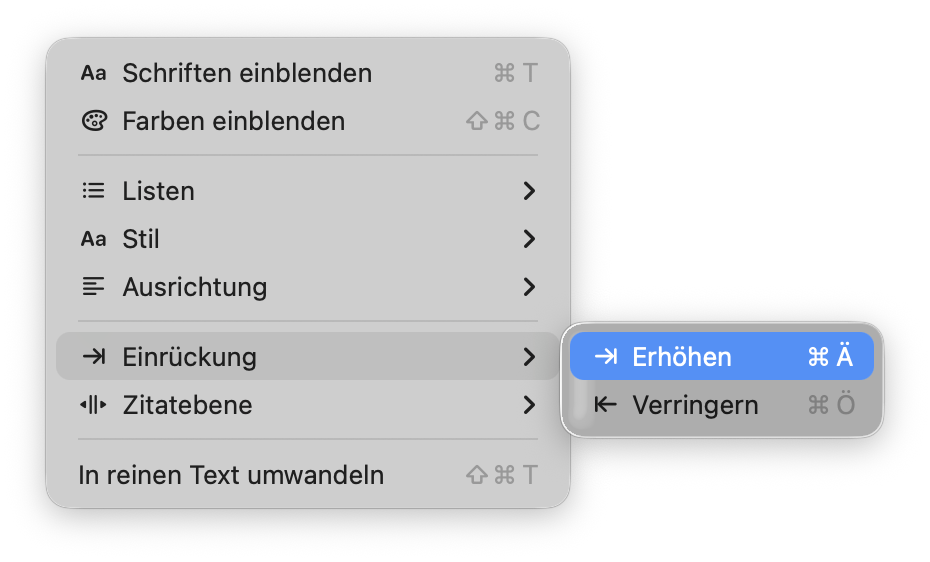Click the ⇧⌘T shortcut beside In reinen Text umwandeln
This screenshot has width=930, height=562.
tap(503, 475)
